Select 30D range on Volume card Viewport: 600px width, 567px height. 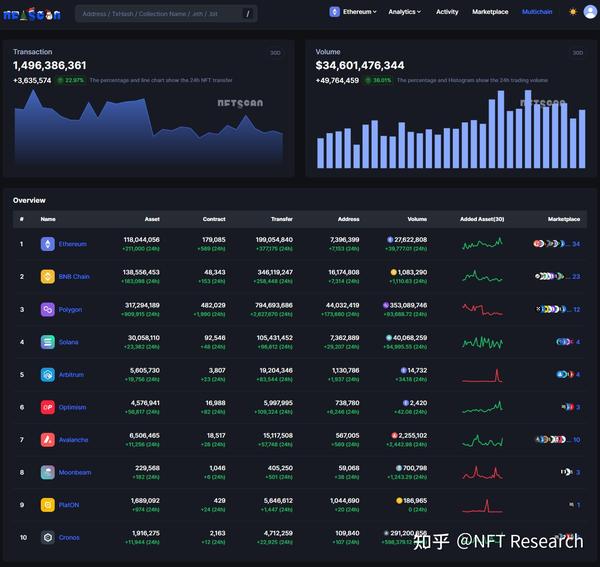(578, 53)
